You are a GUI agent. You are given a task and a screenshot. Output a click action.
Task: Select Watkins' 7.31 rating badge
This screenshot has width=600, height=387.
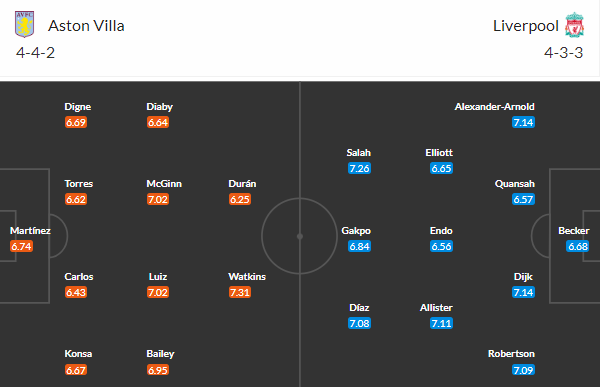point(240,292)
